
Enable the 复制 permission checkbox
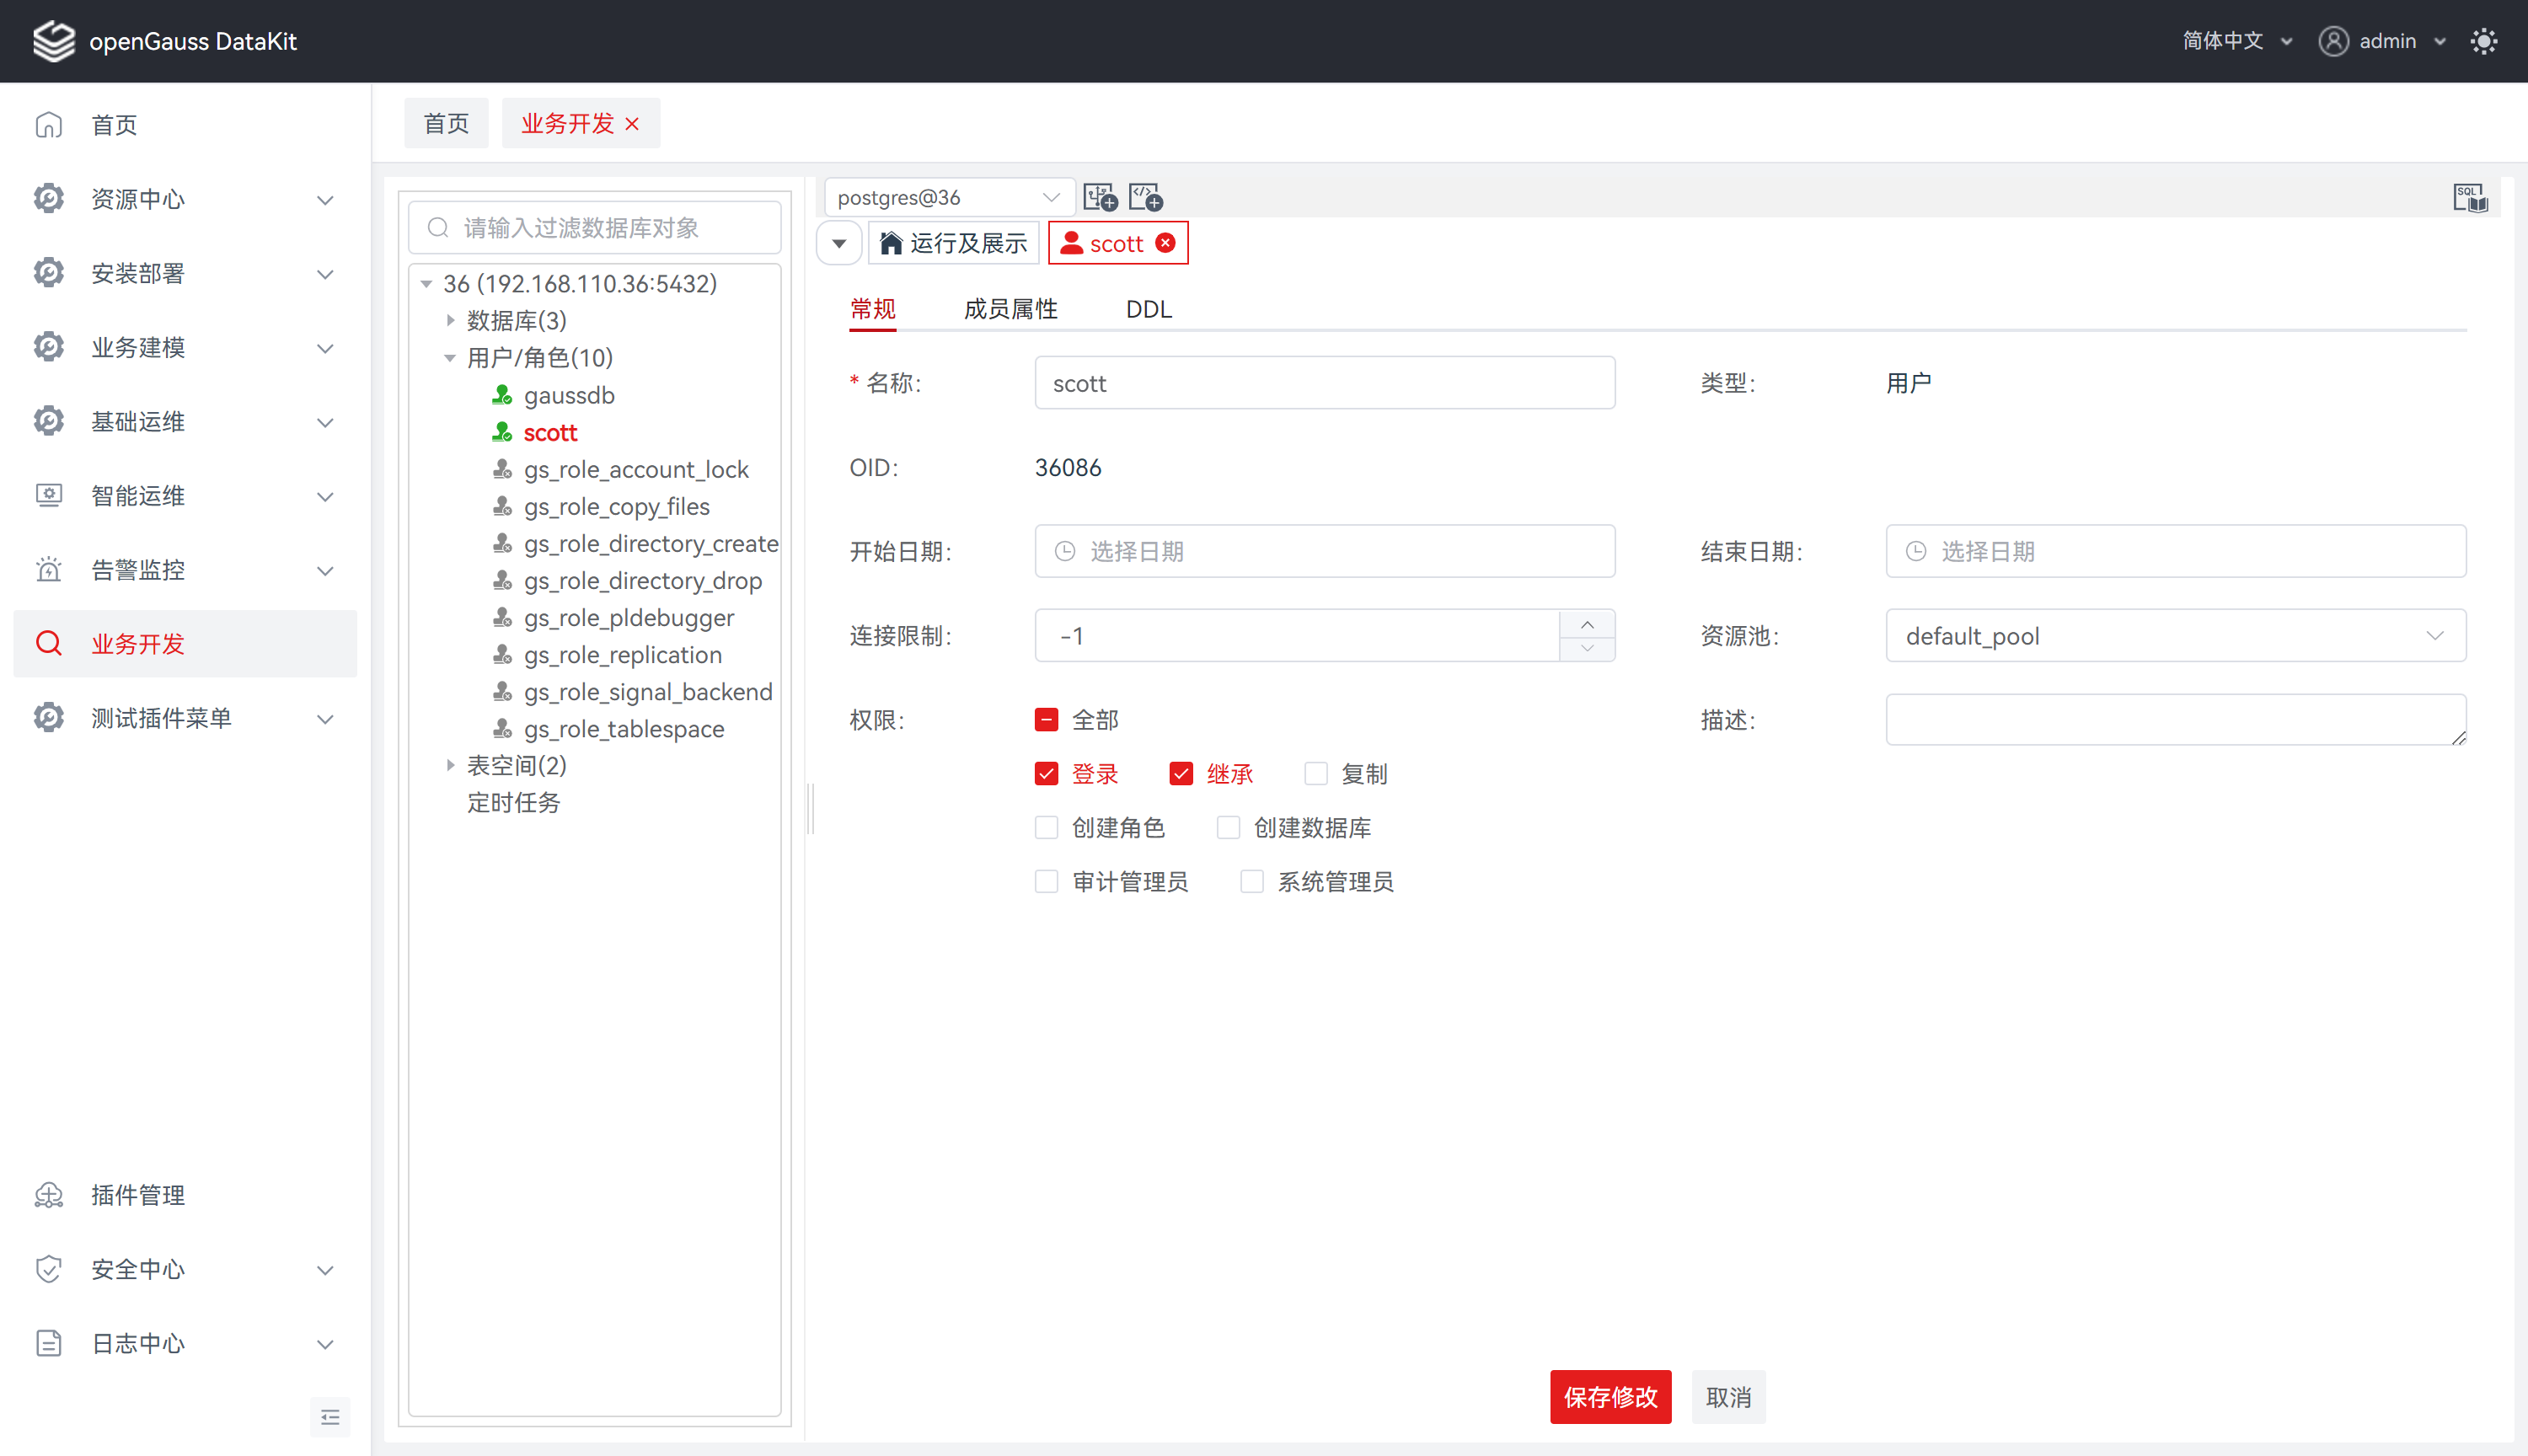point(1316,774)
